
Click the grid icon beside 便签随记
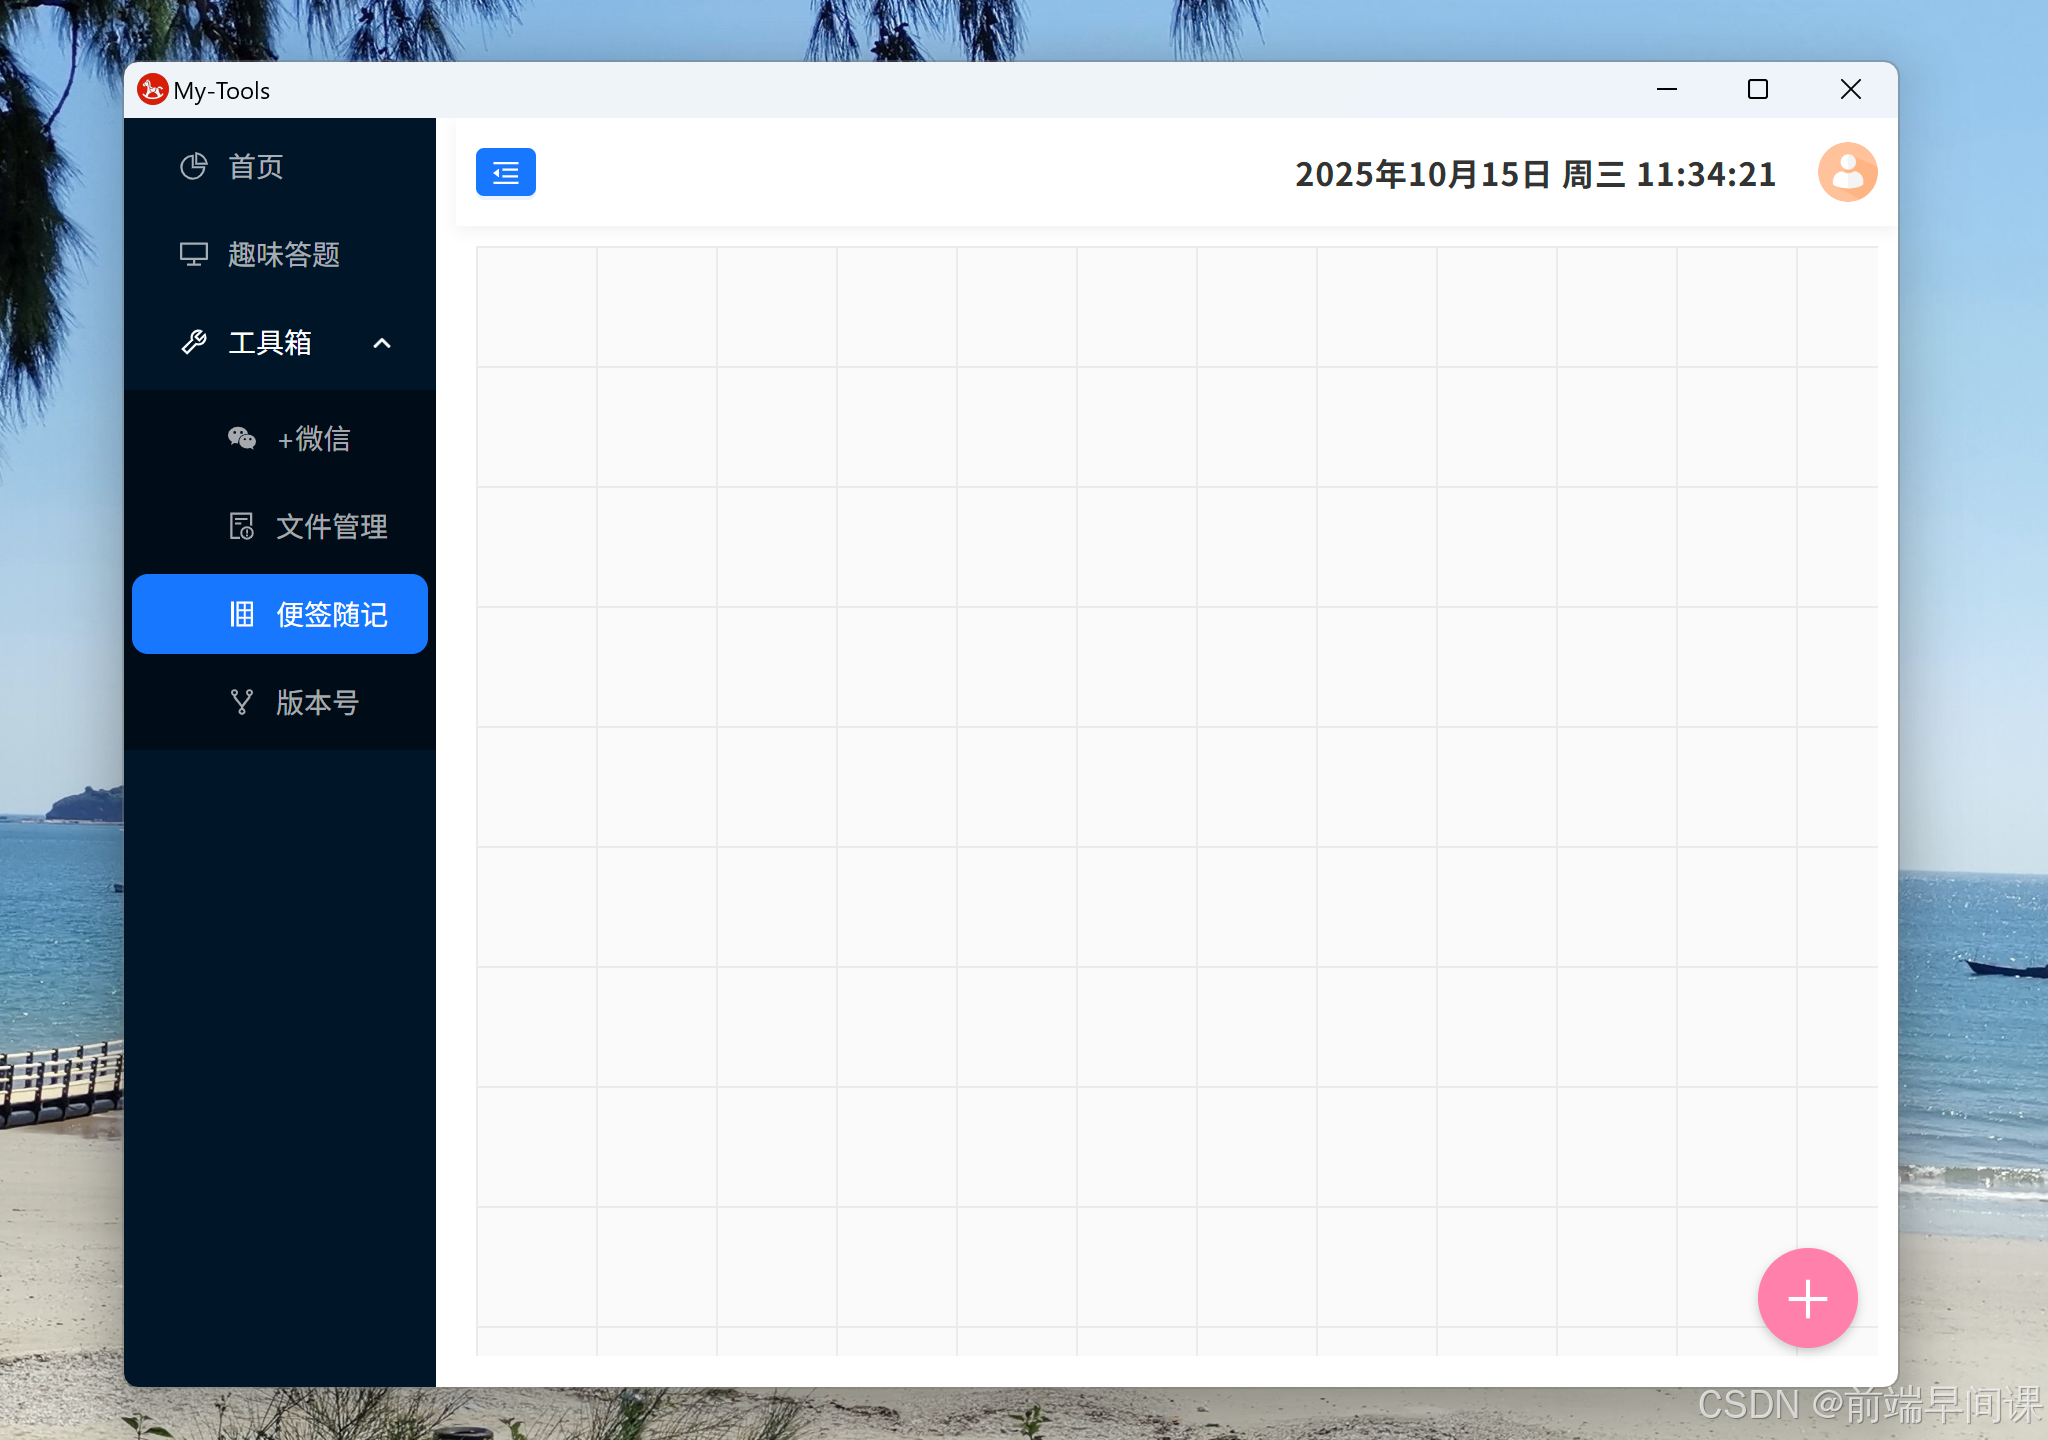(241, 614)
